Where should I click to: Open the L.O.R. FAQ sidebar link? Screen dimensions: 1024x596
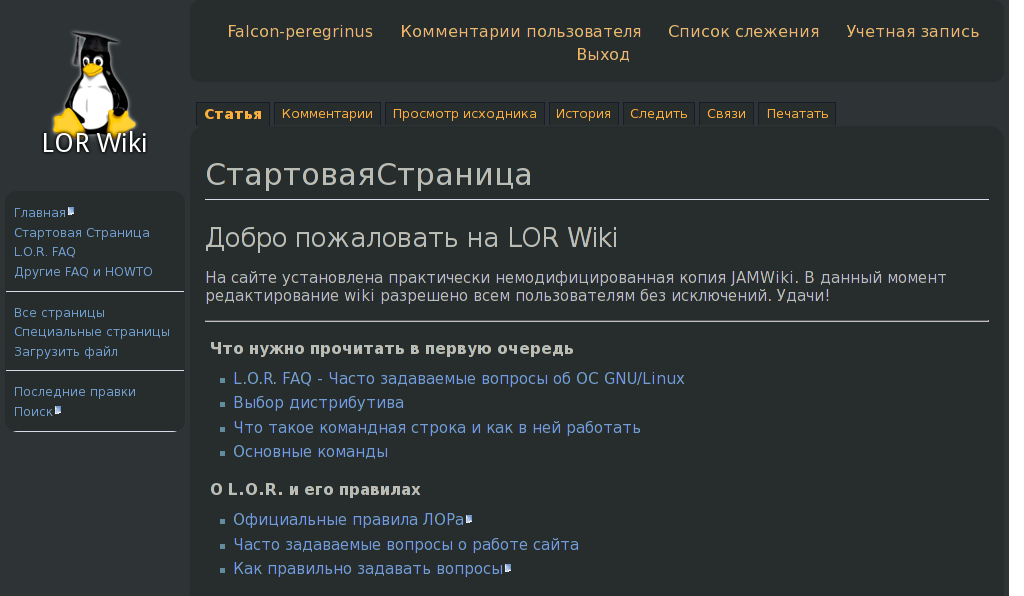pyautogui.click(x=44, y=251)
